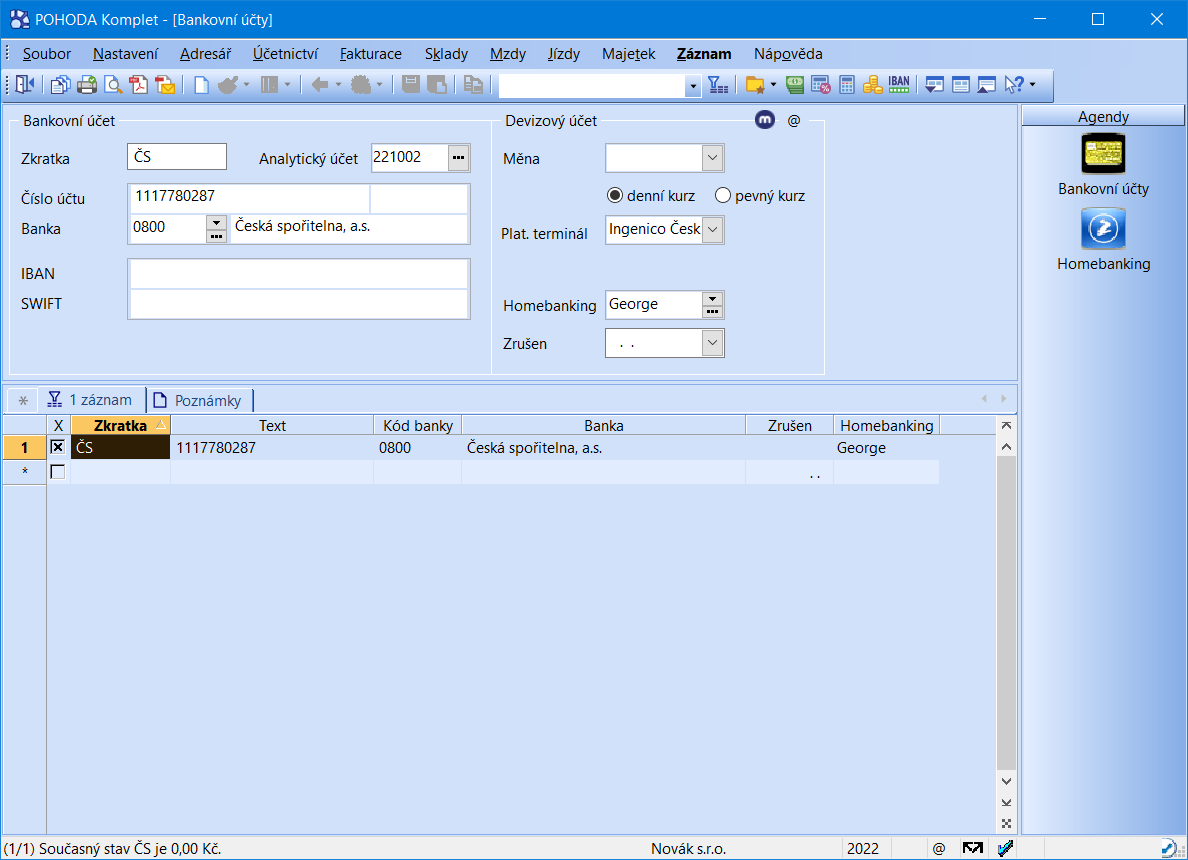Click the IBAN toolbar icon
Viewport: 1188px width, 860px height.
[x=898, y=85]
